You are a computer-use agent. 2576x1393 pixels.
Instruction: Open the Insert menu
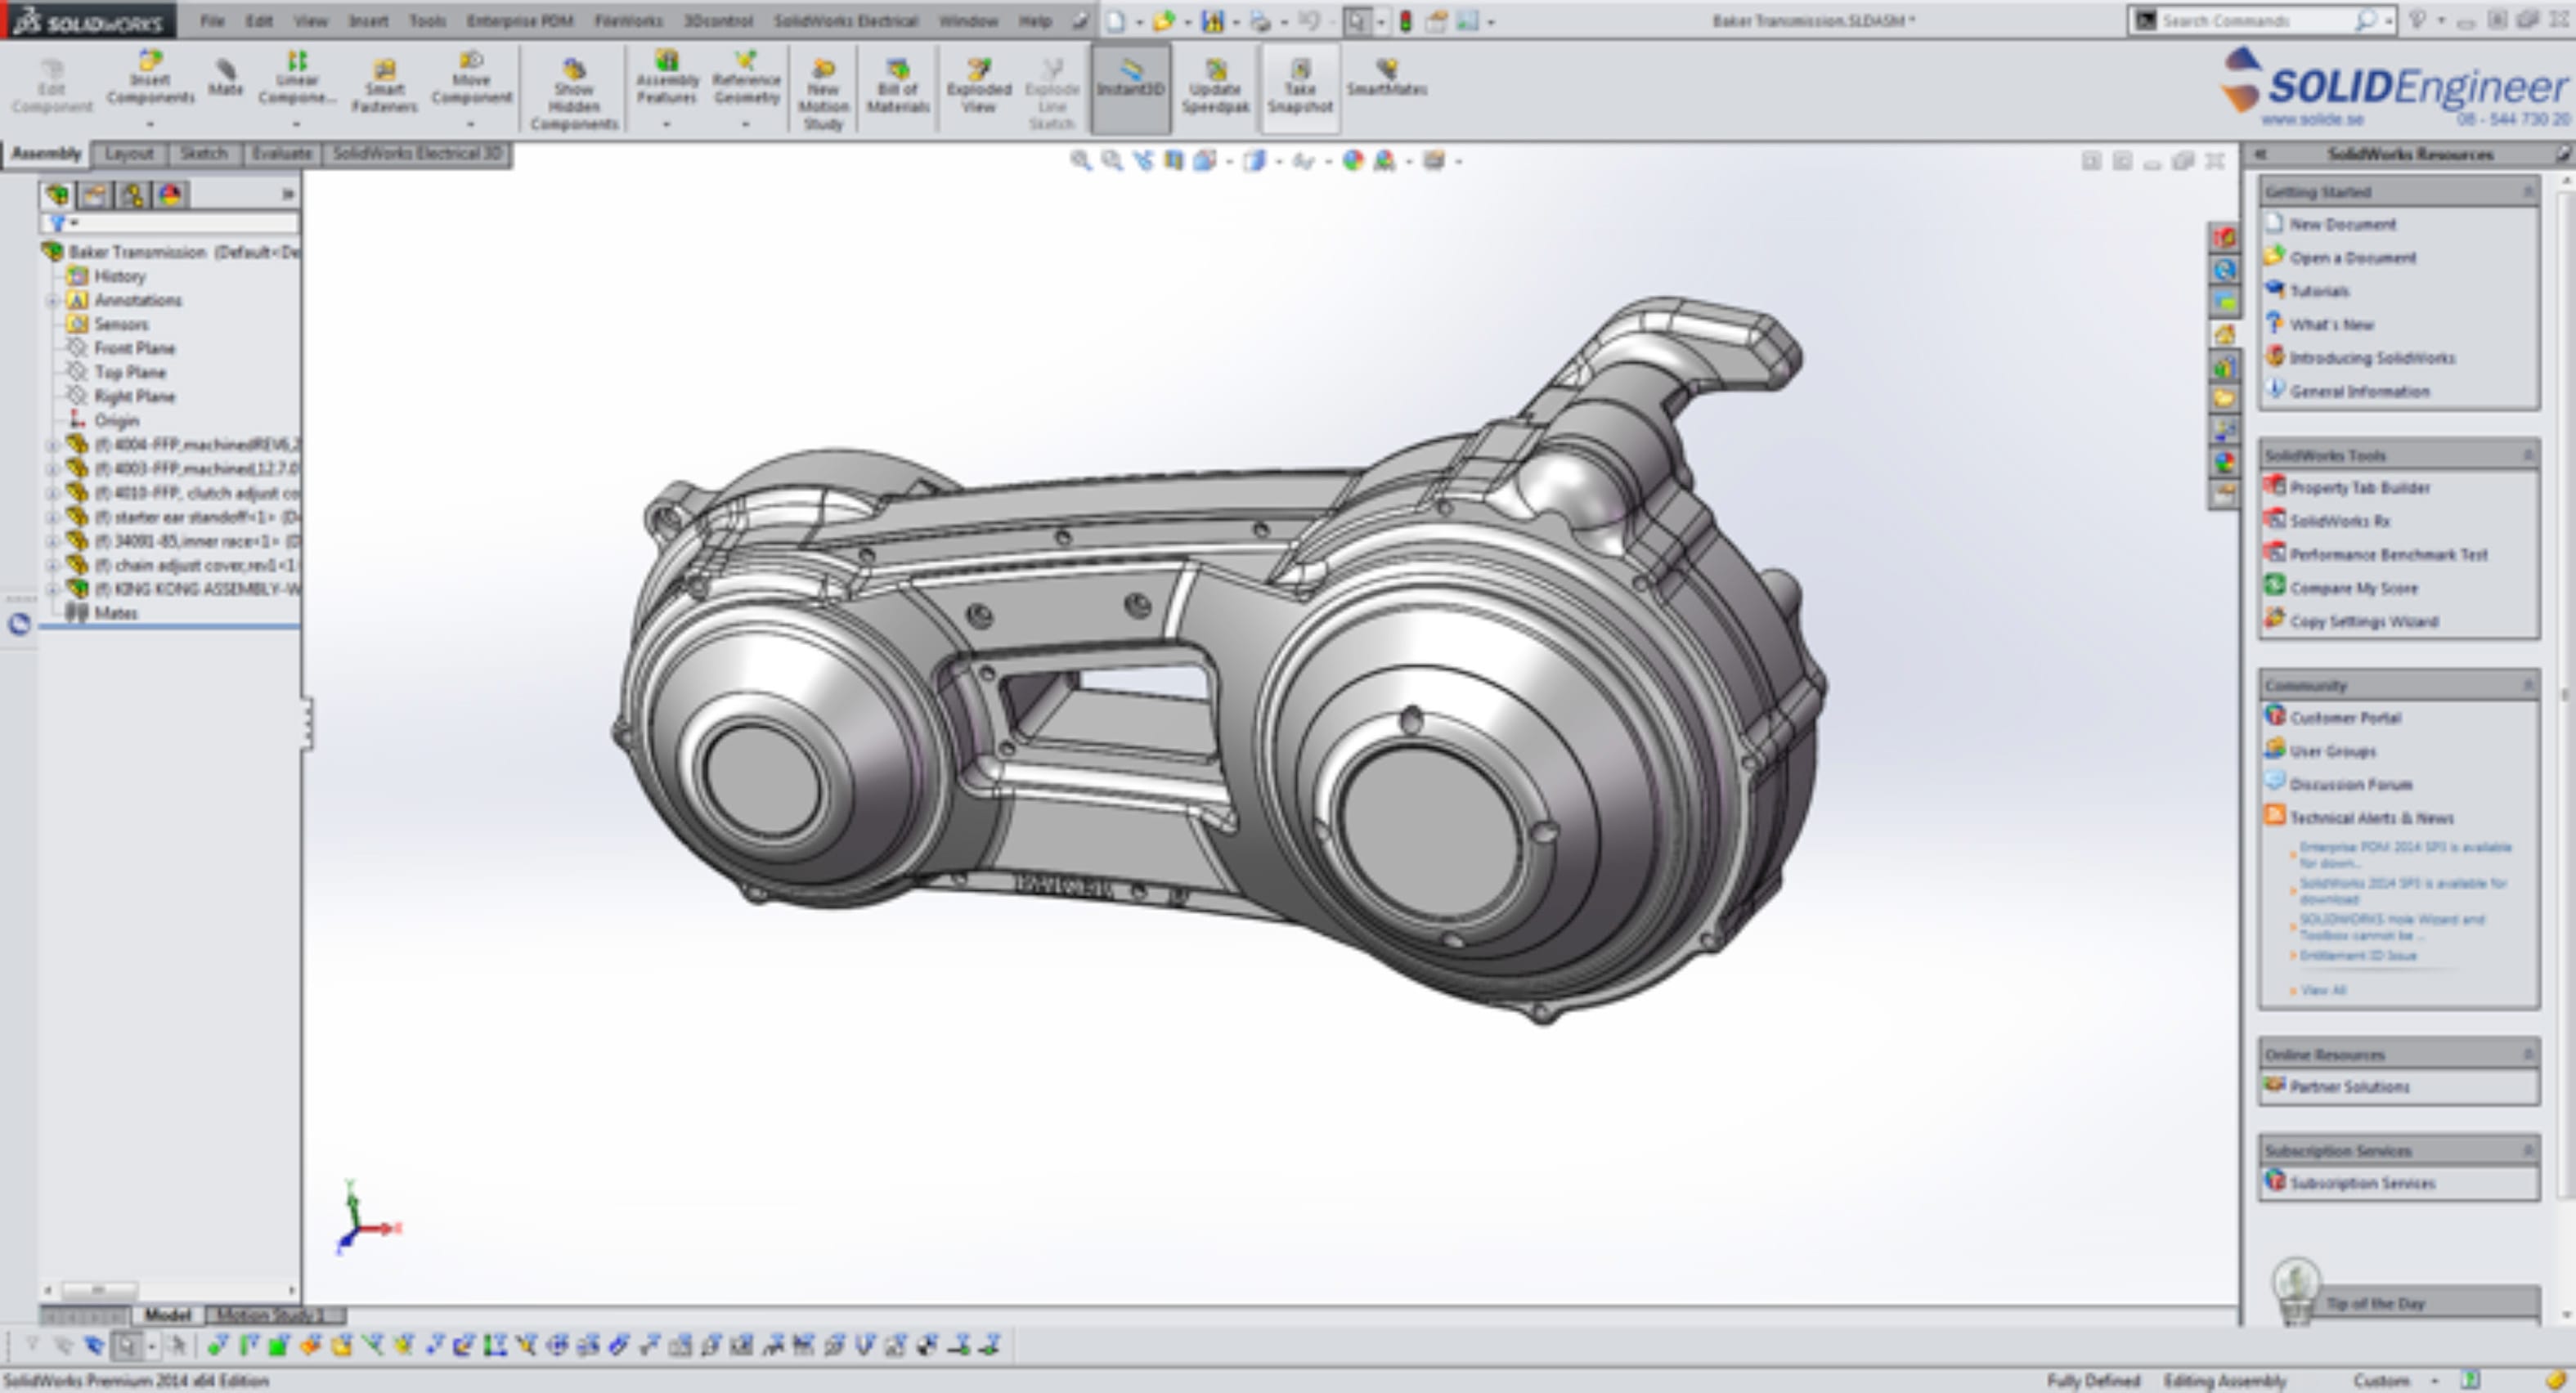pos(368,20)
